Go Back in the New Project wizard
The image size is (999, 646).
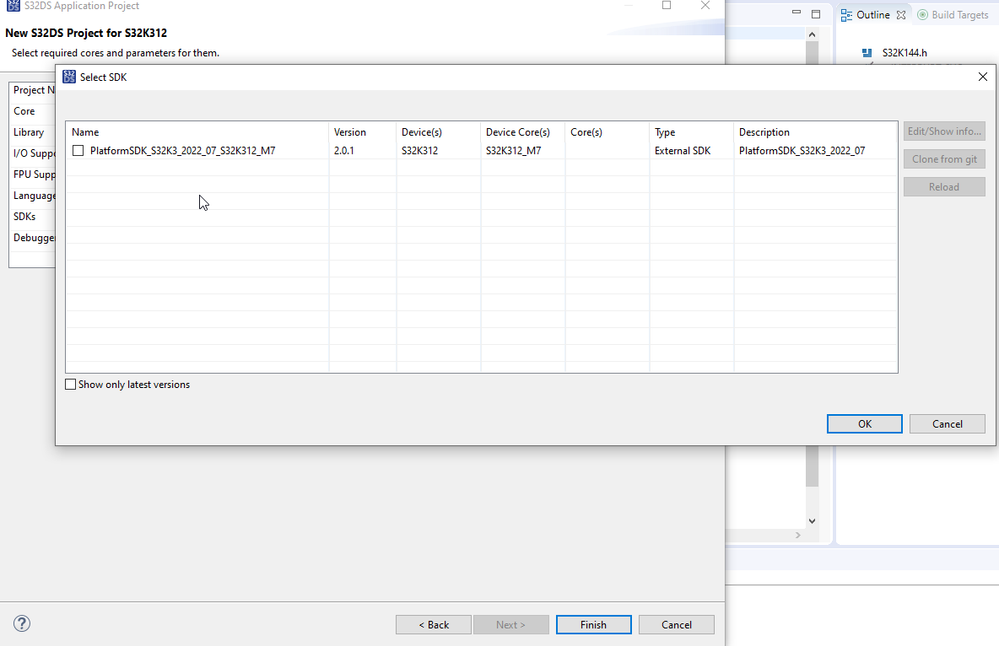pos(433,624)
